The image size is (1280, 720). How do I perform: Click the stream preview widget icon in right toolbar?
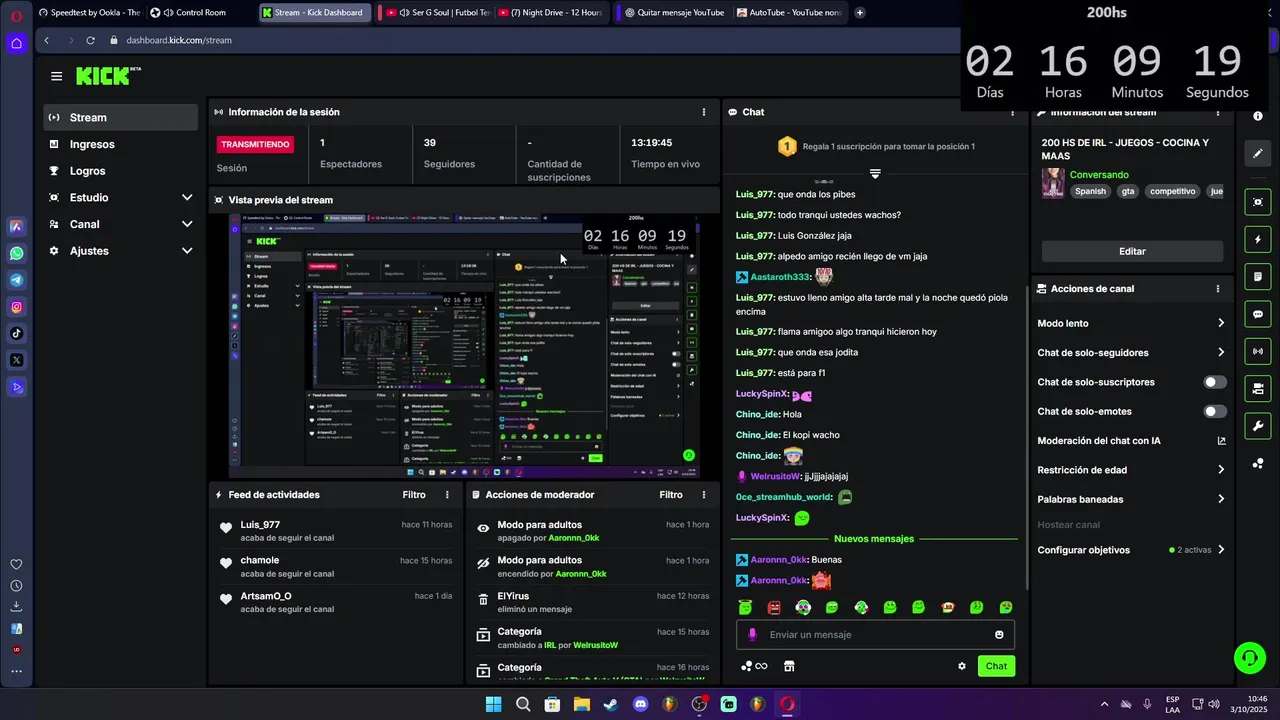pyautogui.click(x=1257, y=202)
